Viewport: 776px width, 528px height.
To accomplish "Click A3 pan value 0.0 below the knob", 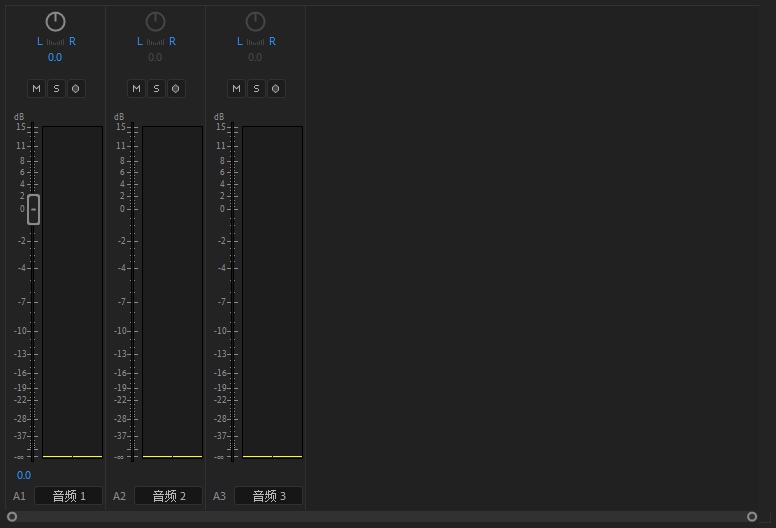I will coord(255,57).
